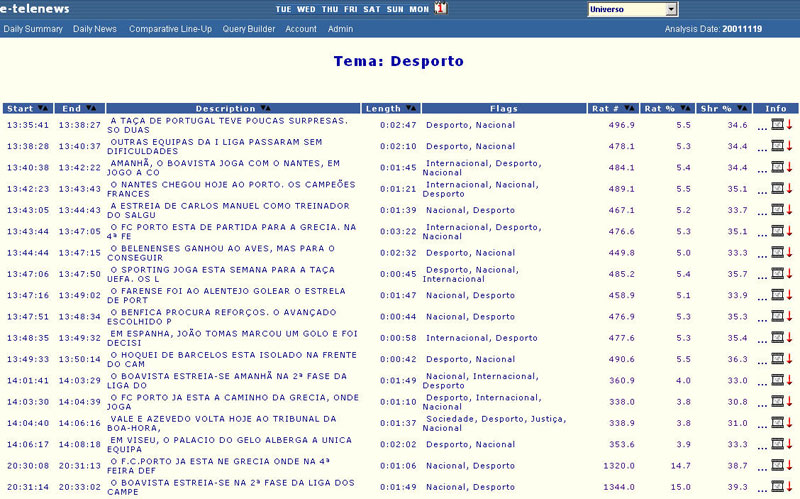Click the down sort triangle in the Shr % header

(739, 108)
